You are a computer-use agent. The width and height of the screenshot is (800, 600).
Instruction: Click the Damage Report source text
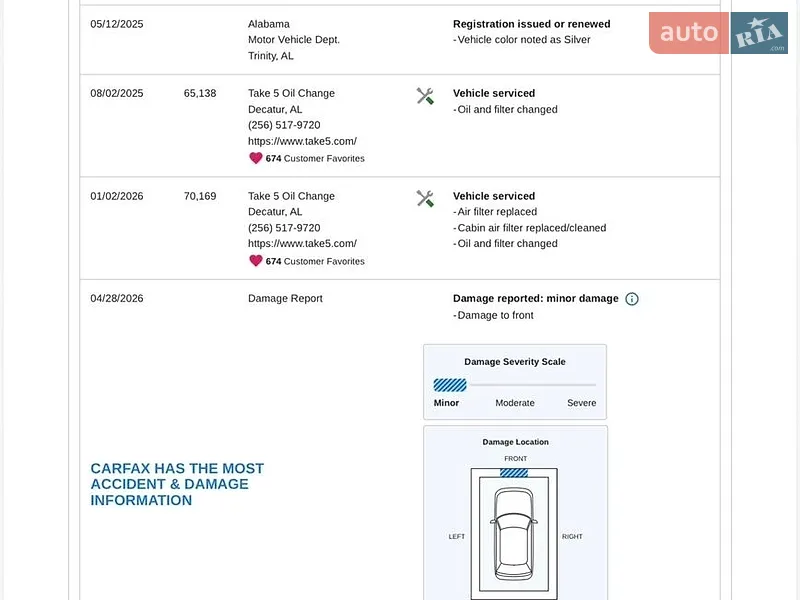285,298
